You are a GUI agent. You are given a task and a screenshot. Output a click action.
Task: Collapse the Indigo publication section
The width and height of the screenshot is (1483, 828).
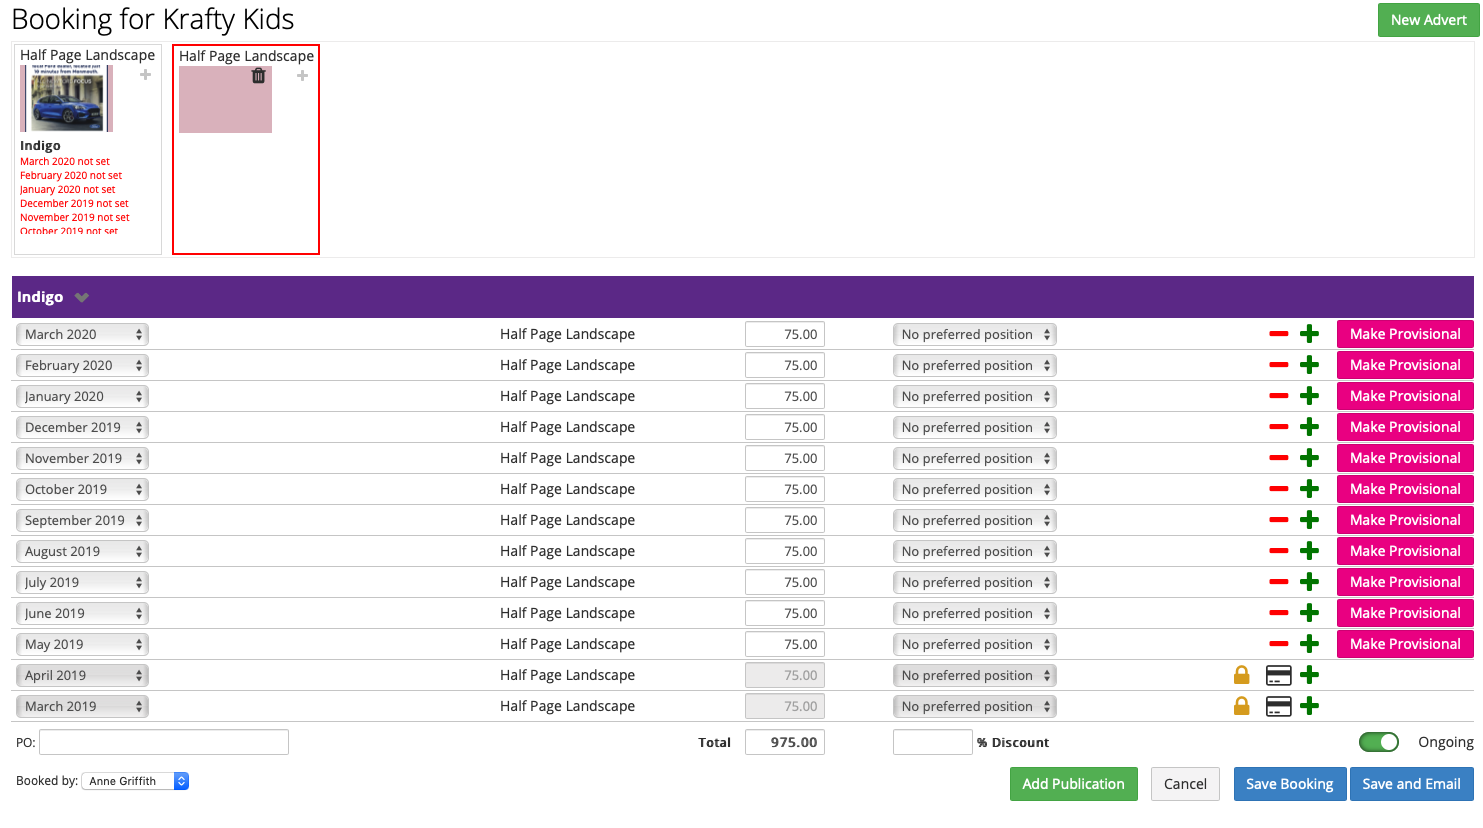click(82, 297)
